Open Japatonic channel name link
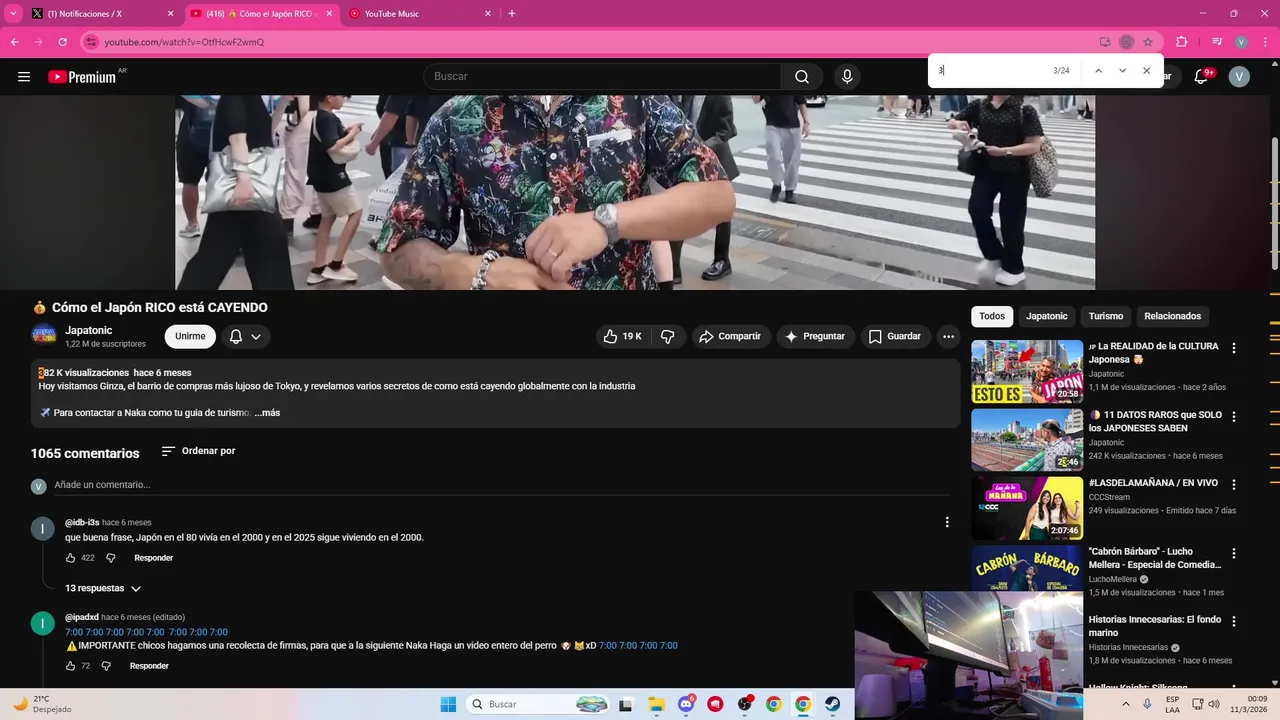Image resolution: width=1280 pixels, height=720 pixels. click(x=89, y=331)
